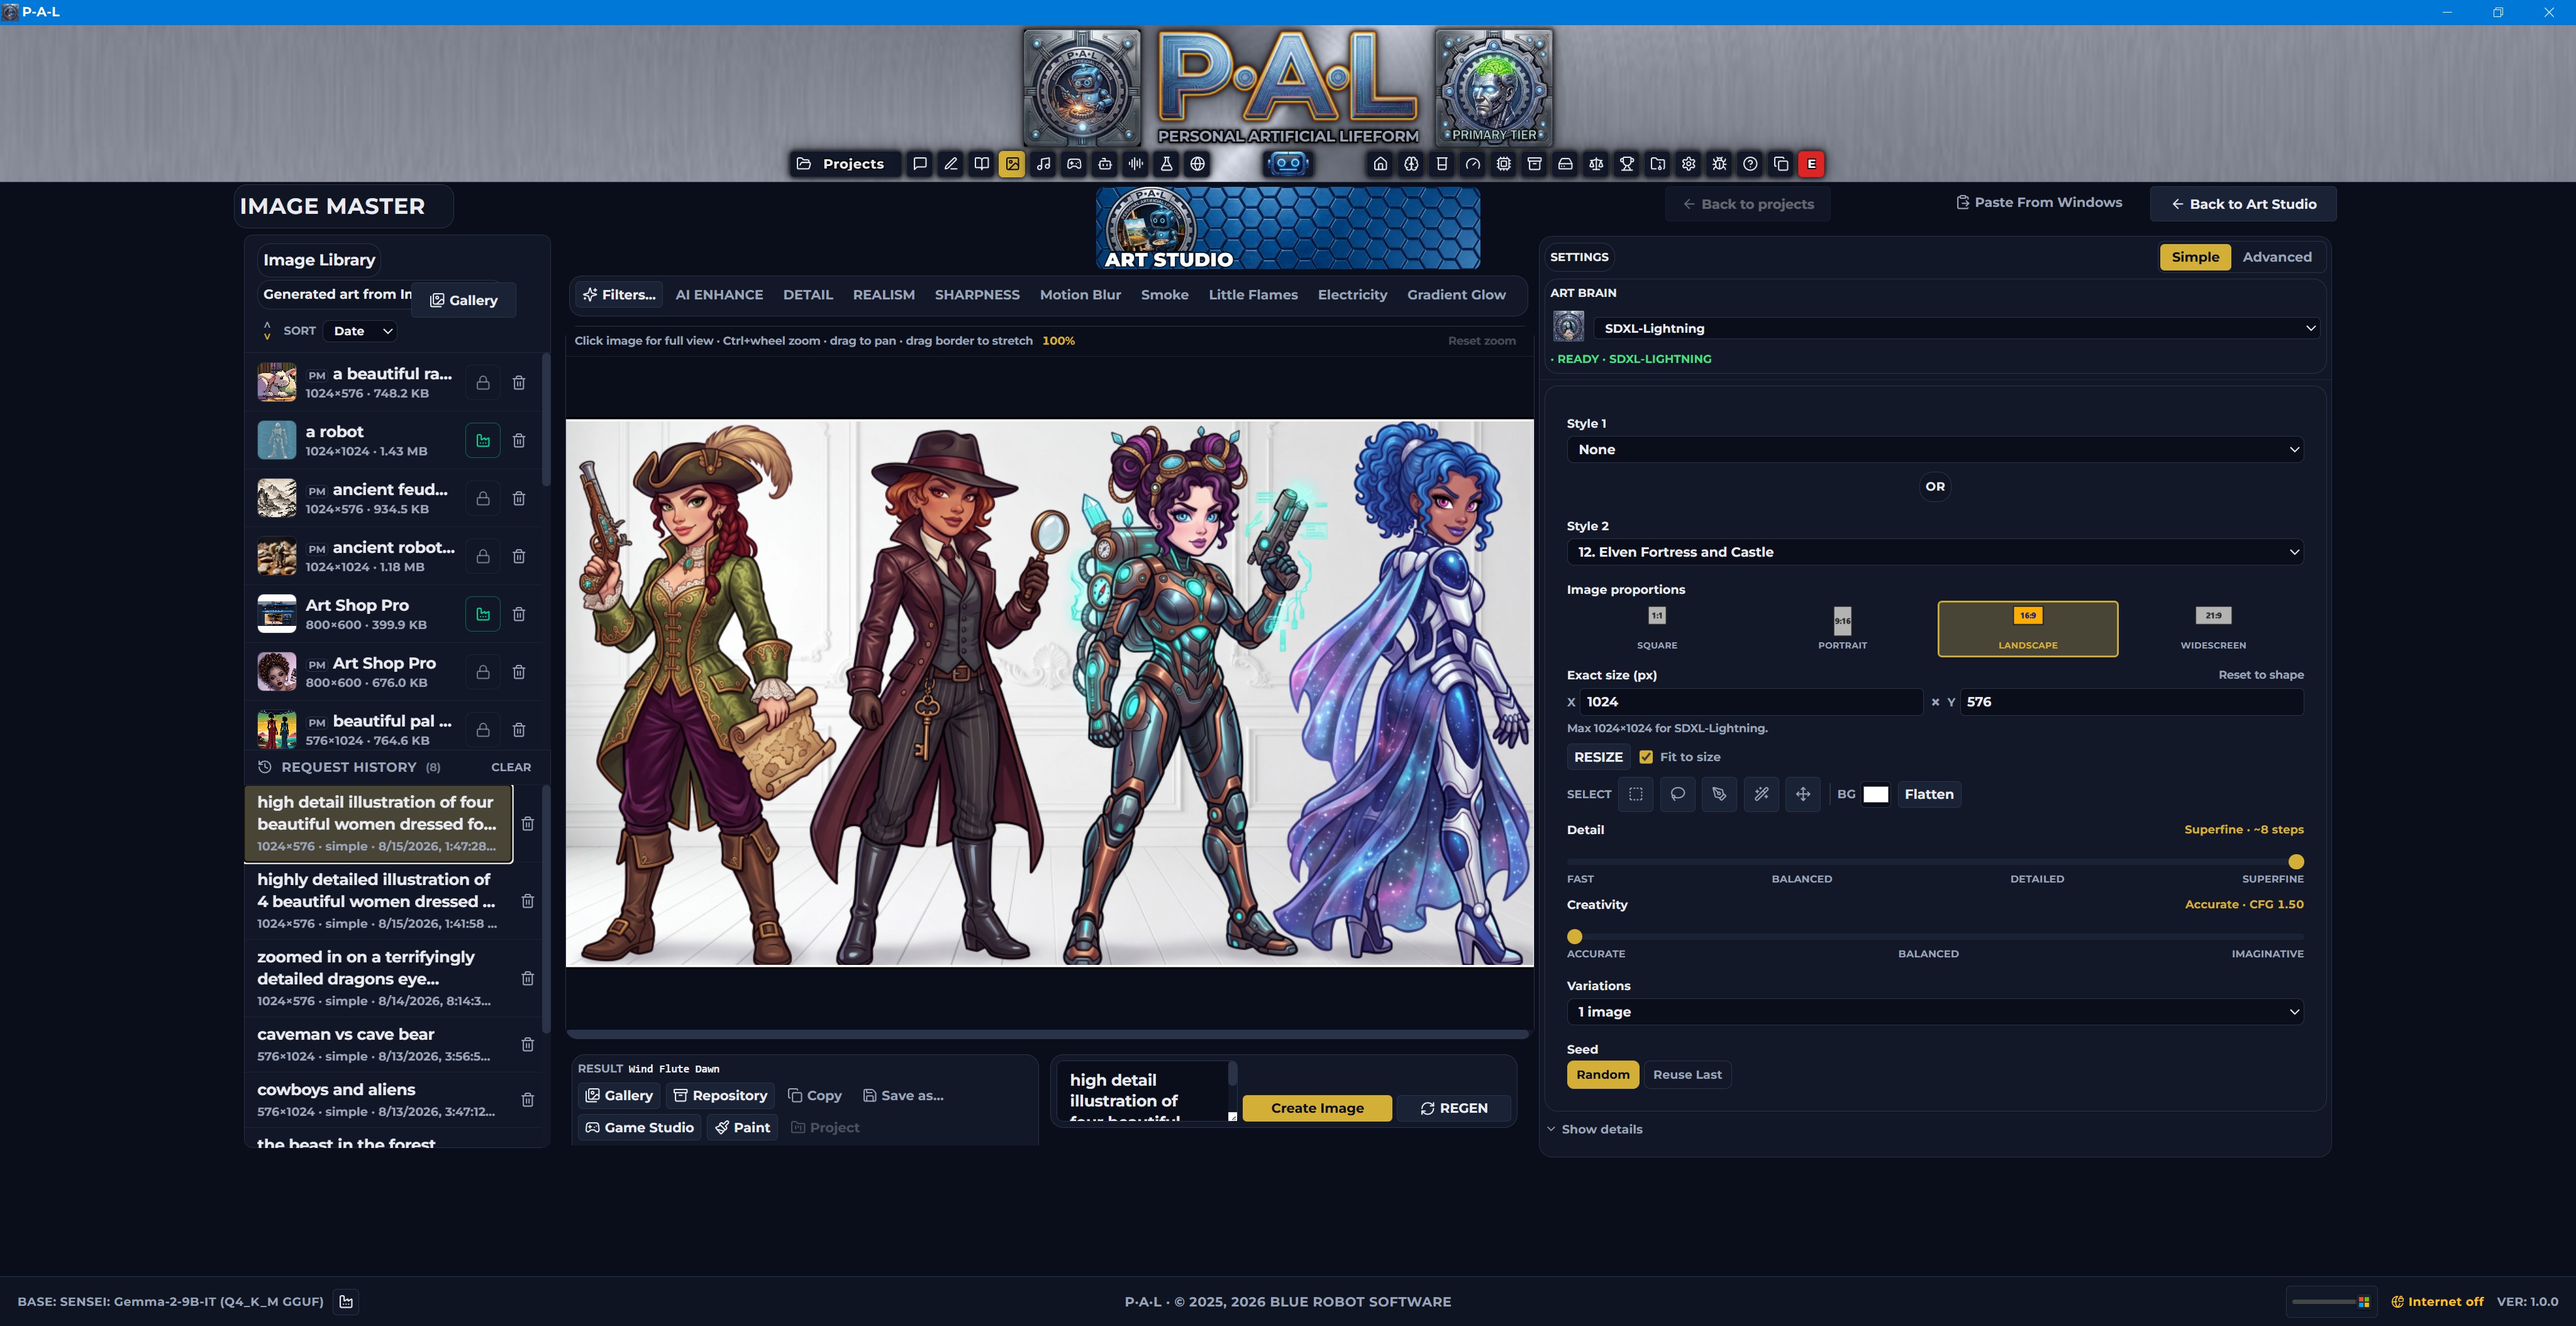Click Back to Art Studio
2576x1326 pixels.
point(2243,204)
